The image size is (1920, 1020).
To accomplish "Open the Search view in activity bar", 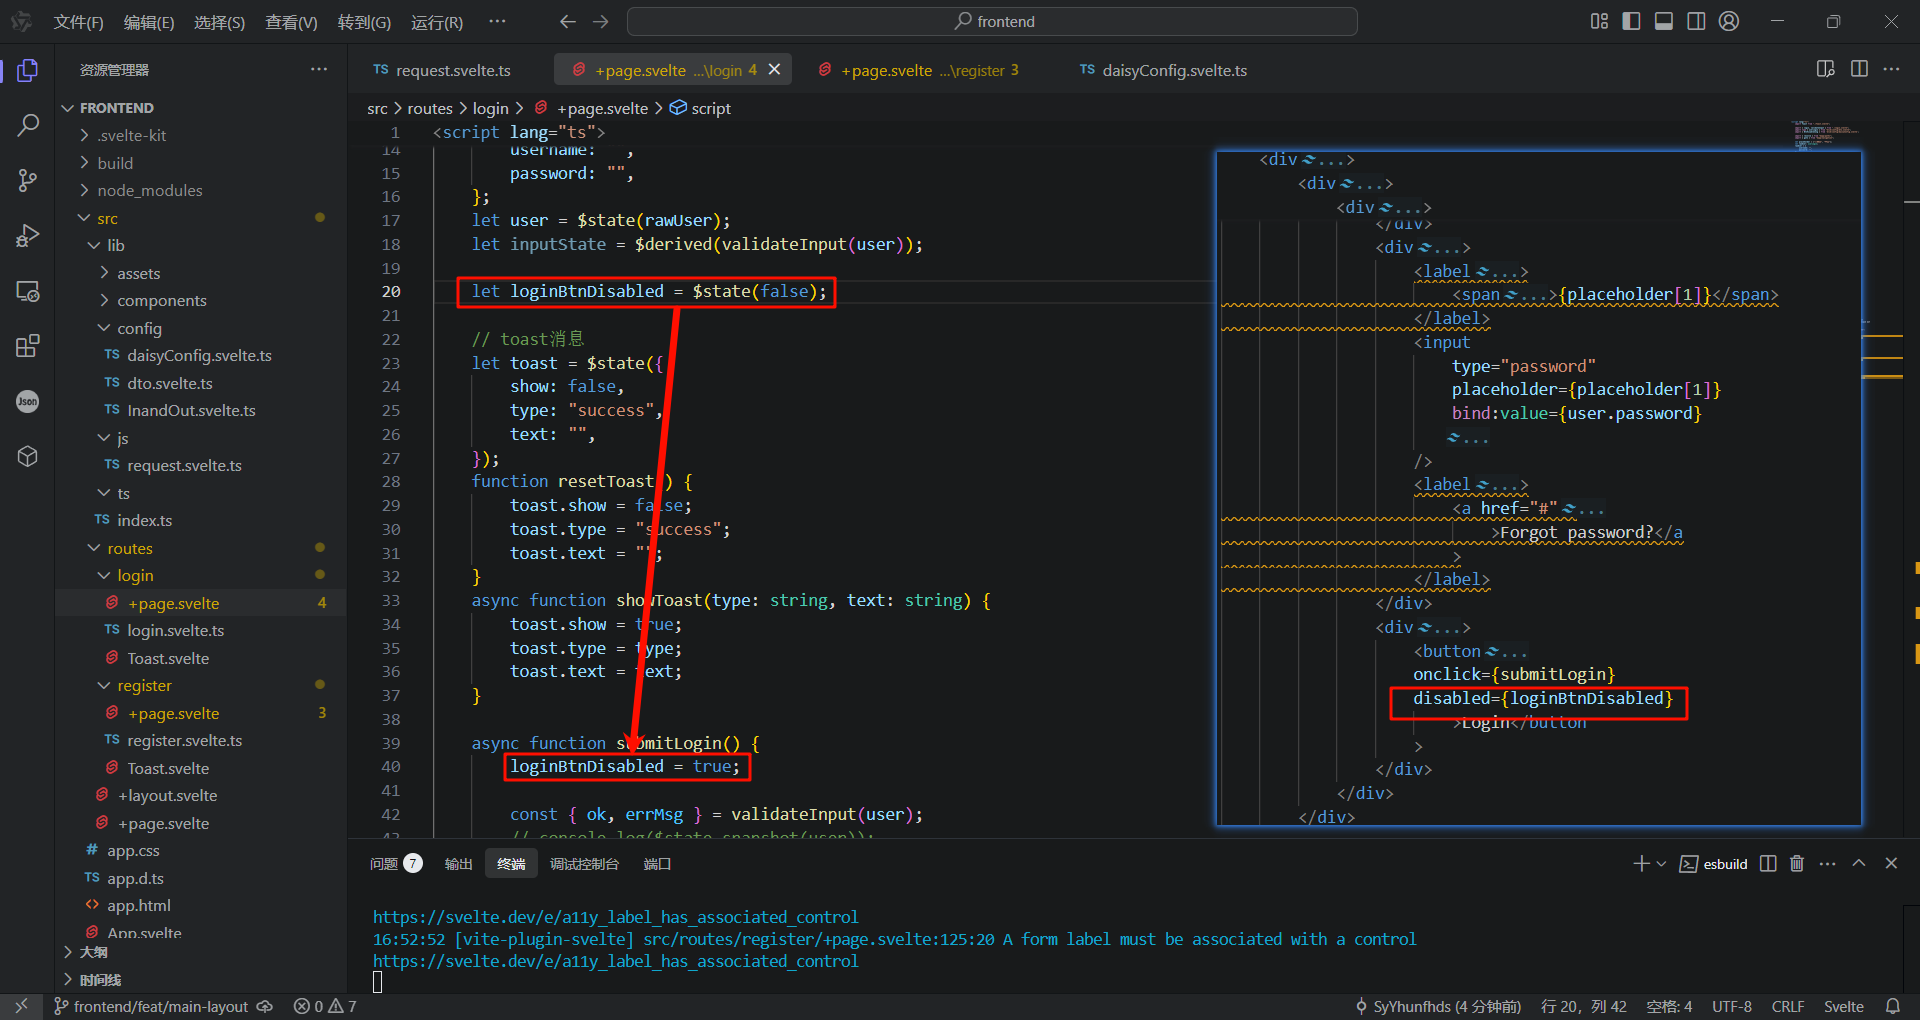I will pos(28,125).
